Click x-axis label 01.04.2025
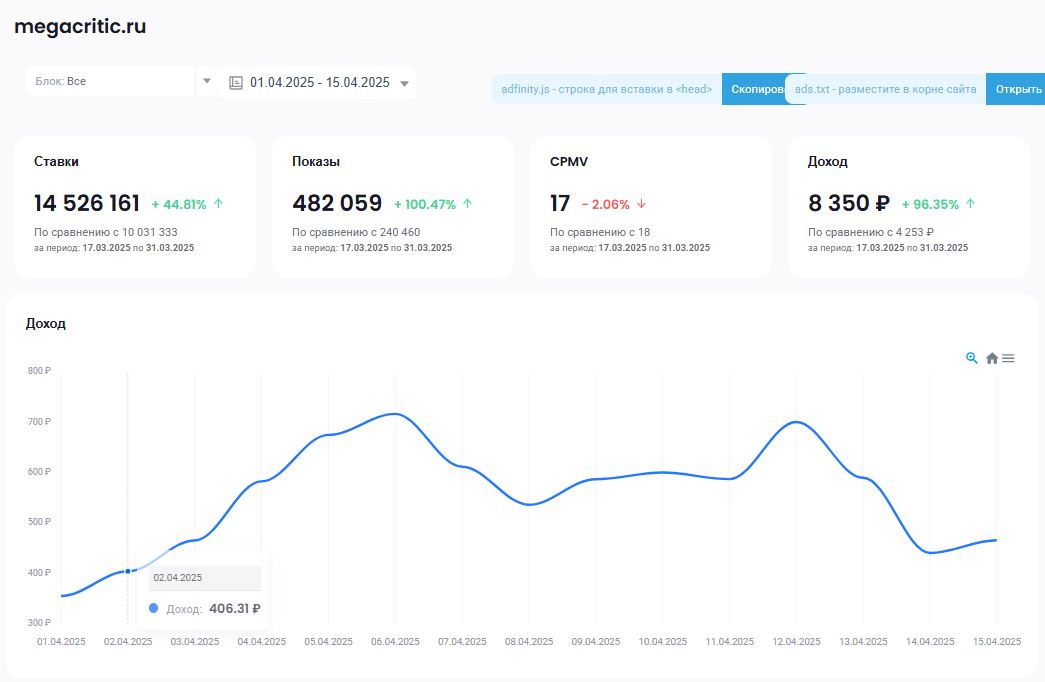1045x682 pixels. click(x=61, y=641)
